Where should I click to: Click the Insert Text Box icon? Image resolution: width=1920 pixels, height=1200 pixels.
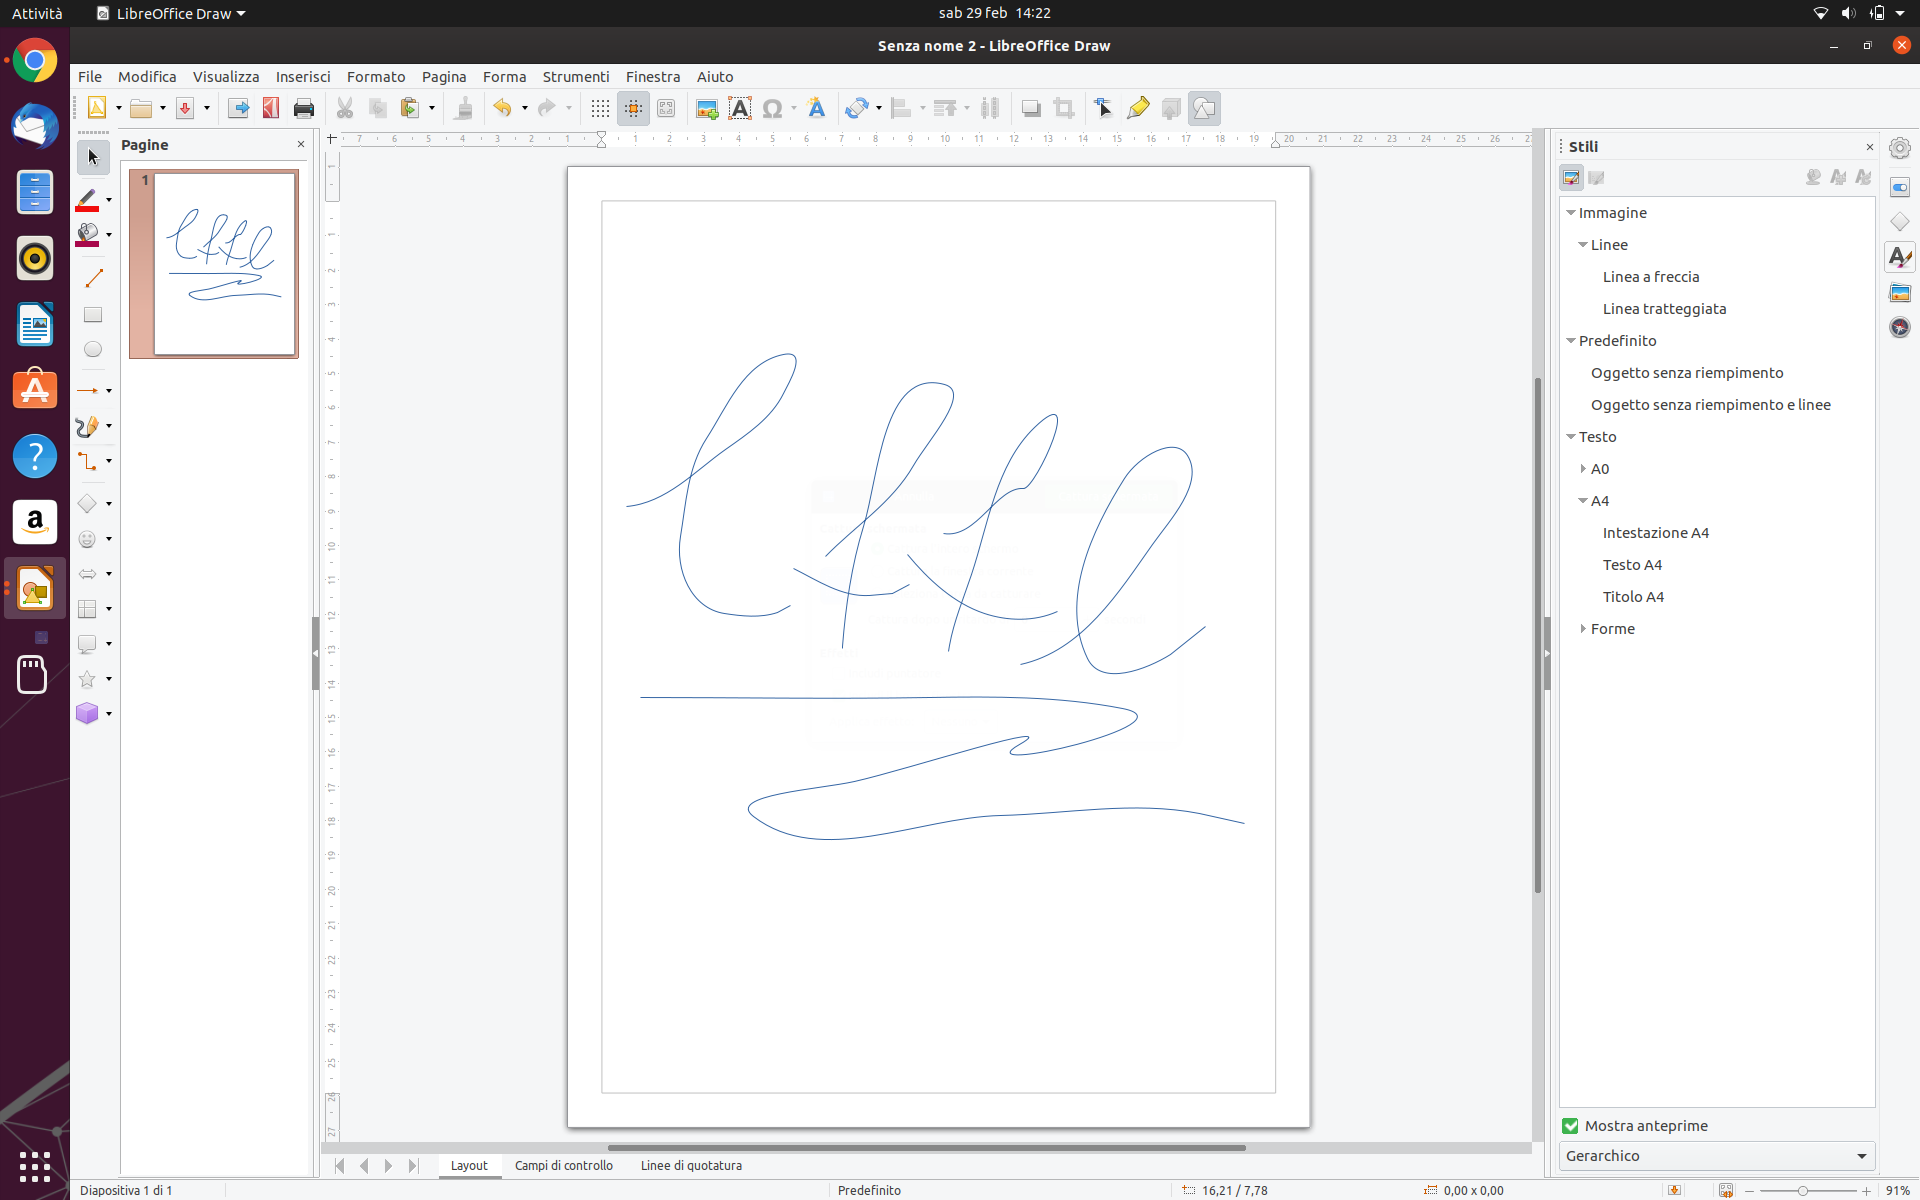click(x=740, y=108)
